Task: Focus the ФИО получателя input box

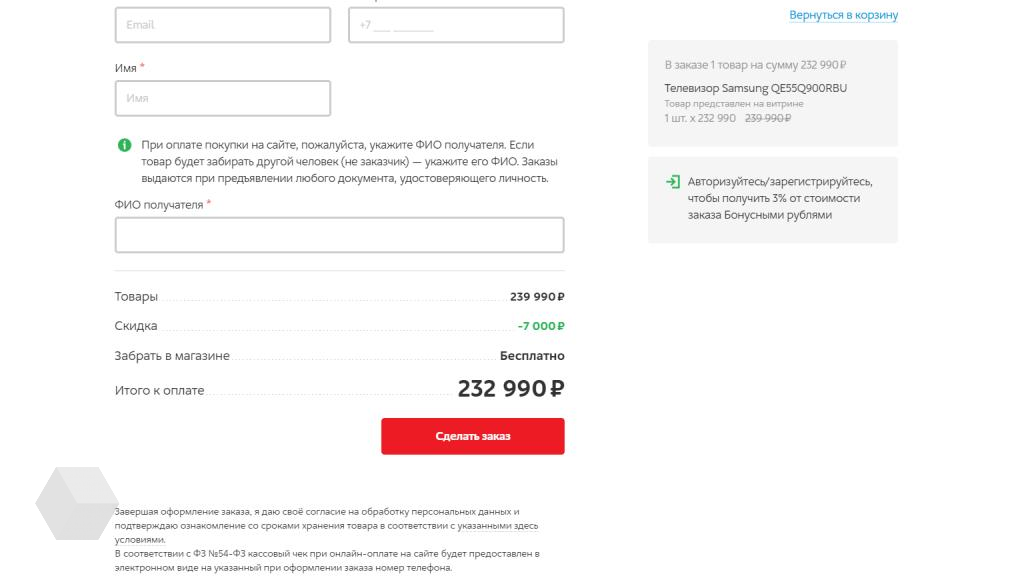Action: [339, 235]
